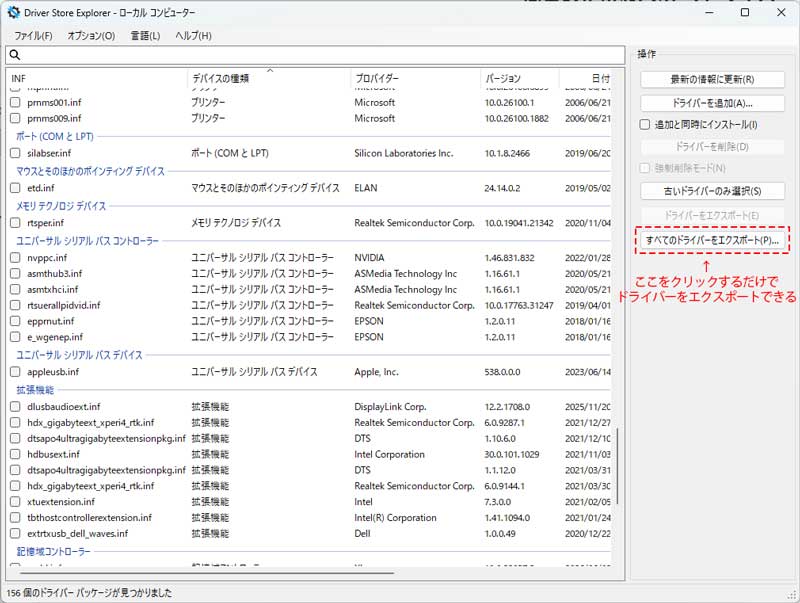Check the rtsper.inf checkbox

15,223
